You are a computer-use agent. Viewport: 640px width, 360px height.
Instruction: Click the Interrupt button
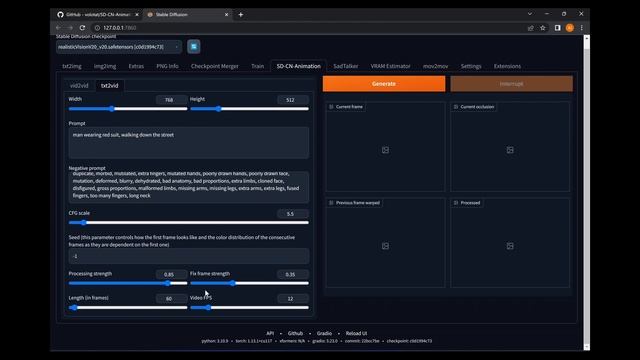511,84
